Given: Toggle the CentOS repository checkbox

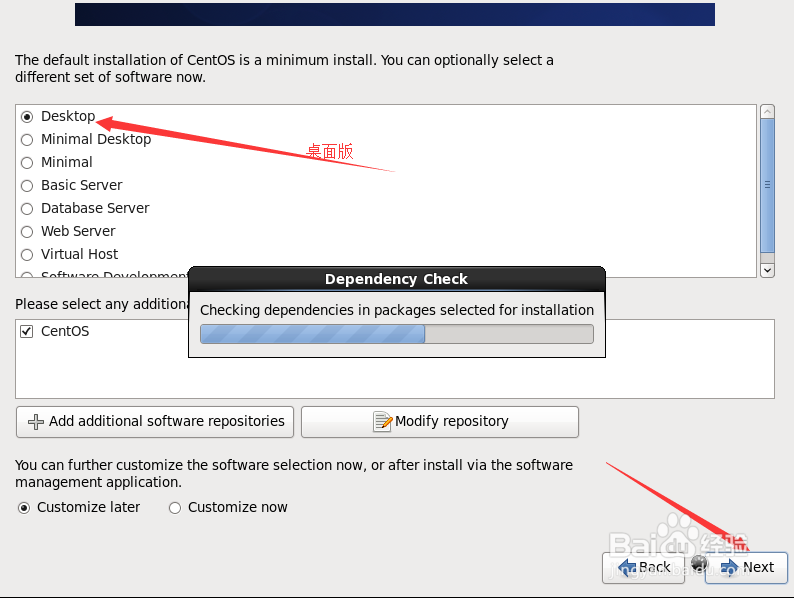Looking at the screenshot, I should [26, 332].
